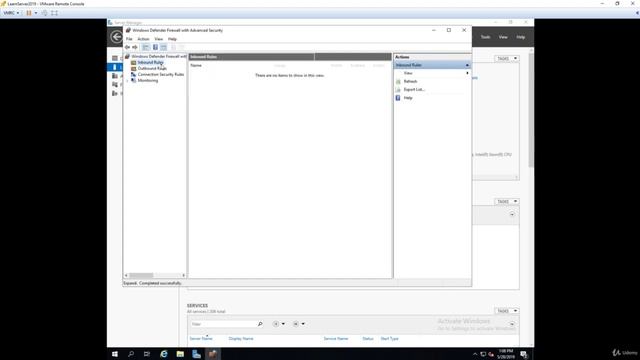Open the VMRC dropdown menu

click(11, 13)
